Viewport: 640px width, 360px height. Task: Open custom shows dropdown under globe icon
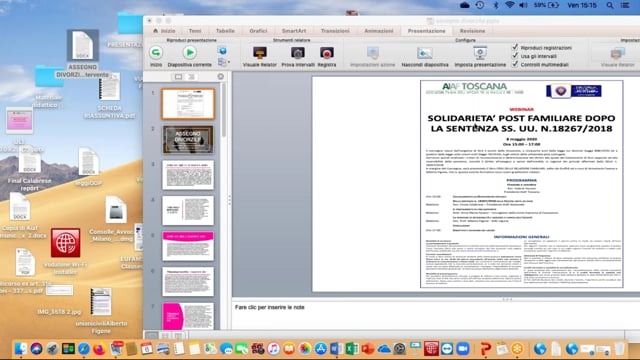pyautogui.click(x=223, y=62)
